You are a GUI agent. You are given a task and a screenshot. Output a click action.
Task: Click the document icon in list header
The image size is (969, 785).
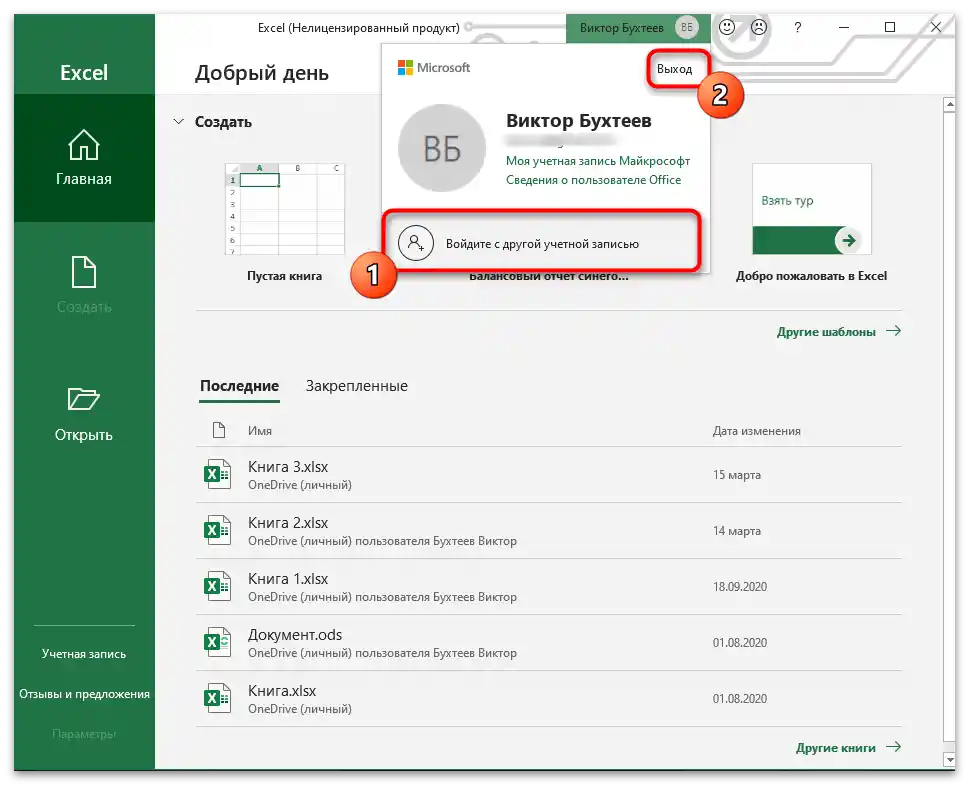[219, 430]
